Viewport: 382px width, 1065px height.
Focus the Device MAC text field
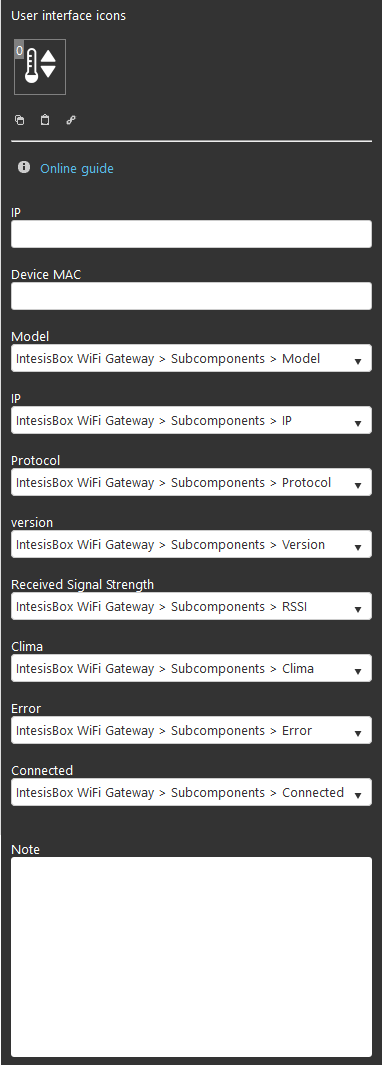point(192,296)
